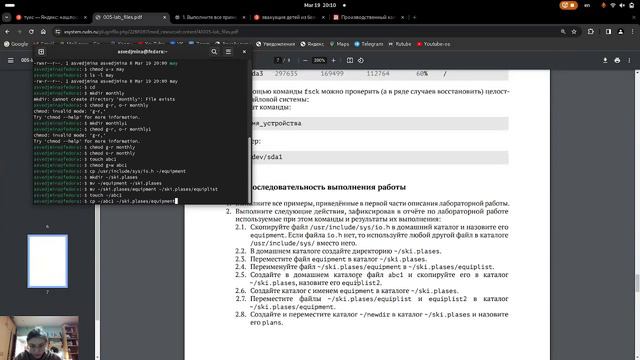The height and width of the screenshot is (360, 640).
Task: Open the Maps bookmark
Action: tap(339, 44)
